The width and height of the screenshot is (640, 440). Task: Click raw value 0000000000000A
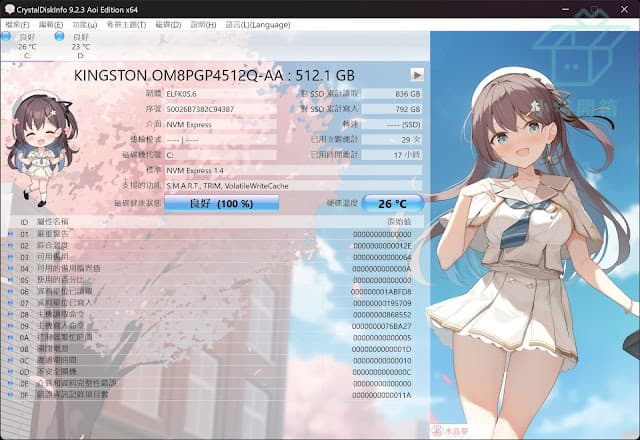click(382, 269)
